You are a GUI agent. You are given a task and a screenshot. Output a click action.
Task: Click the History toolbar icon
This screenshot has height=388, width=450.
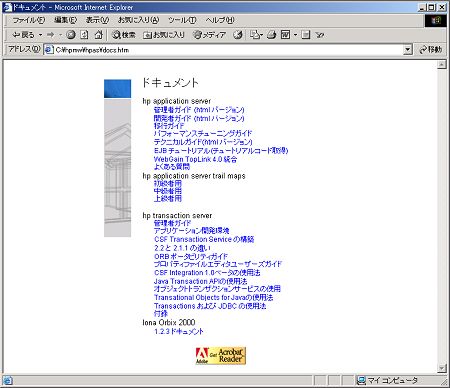coord(238,35)
